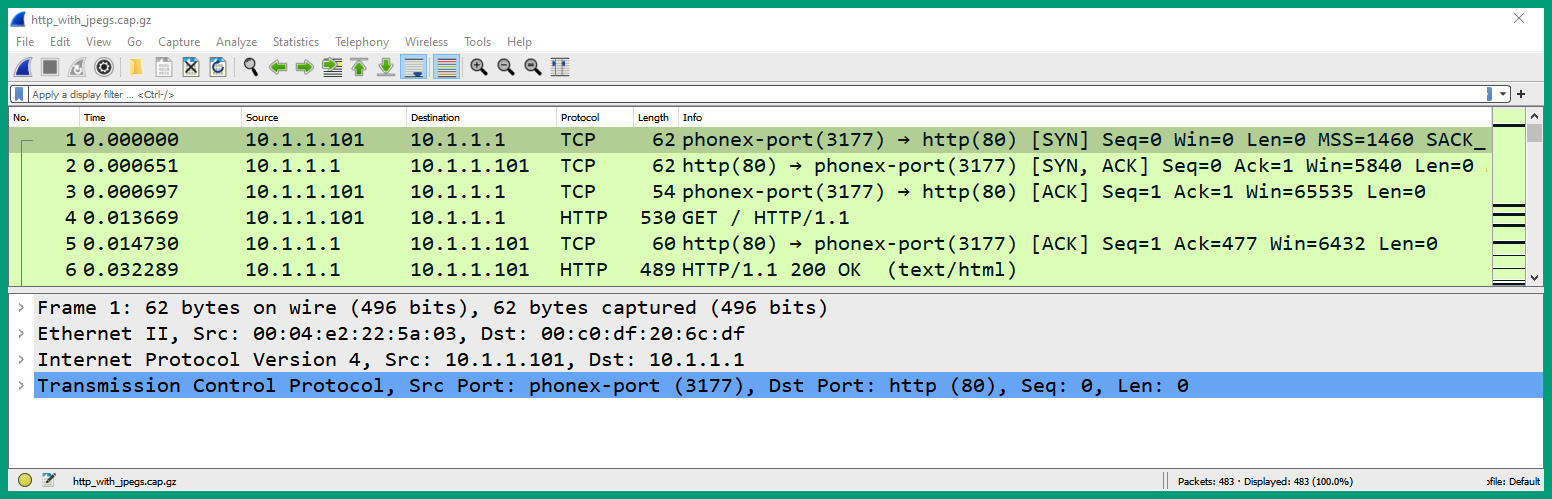Go forward in packet history arrow

click(x=305, y=67)
